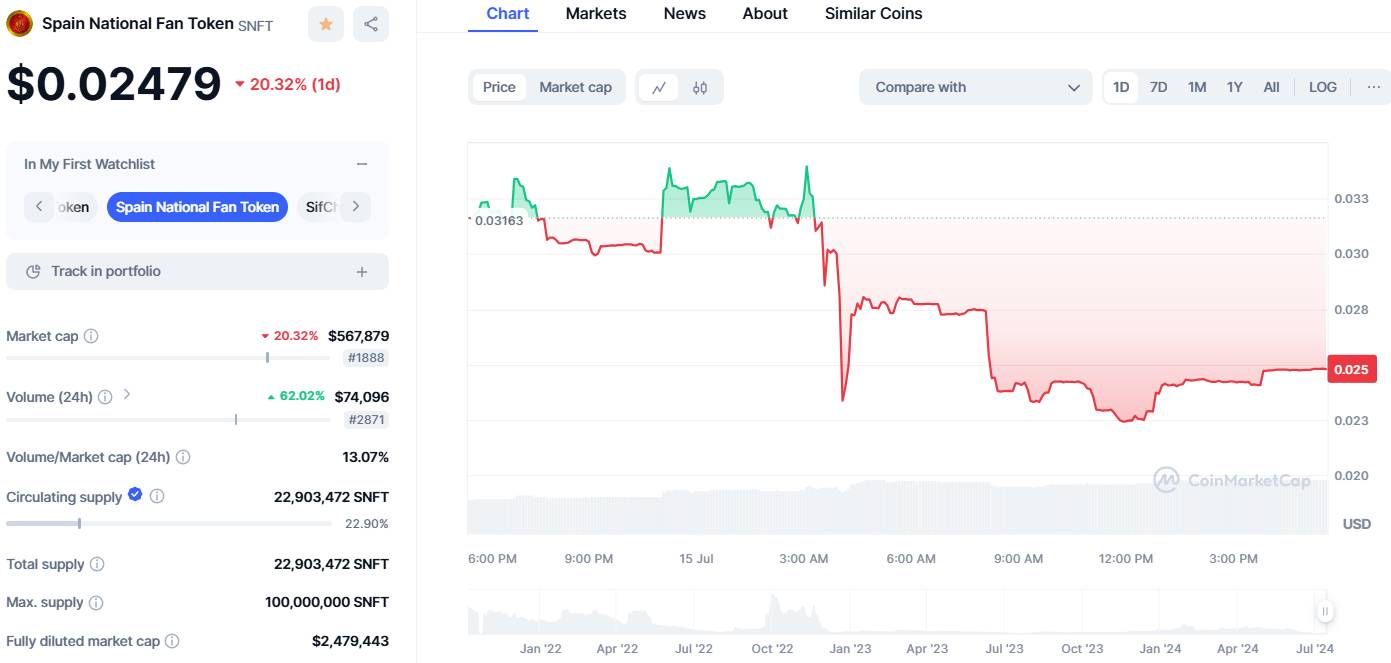Select 1M time range
Screen dimensions: 1391x663
[1196, 87]
